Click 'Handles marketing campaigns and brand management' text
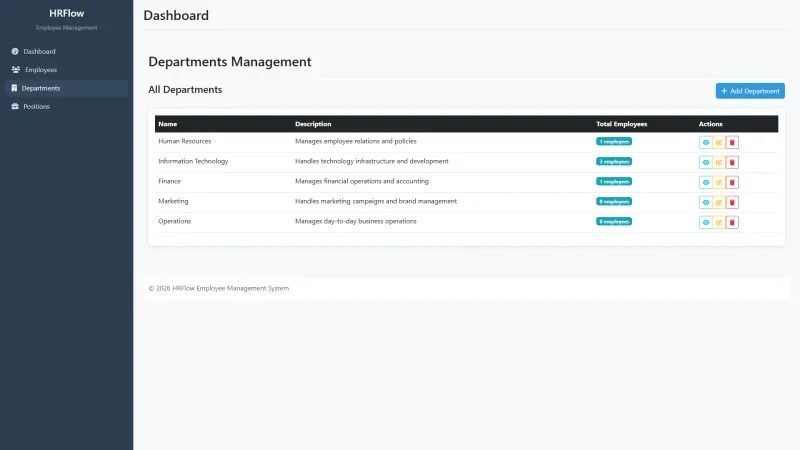800x450 pixels. tap(376, 201)
